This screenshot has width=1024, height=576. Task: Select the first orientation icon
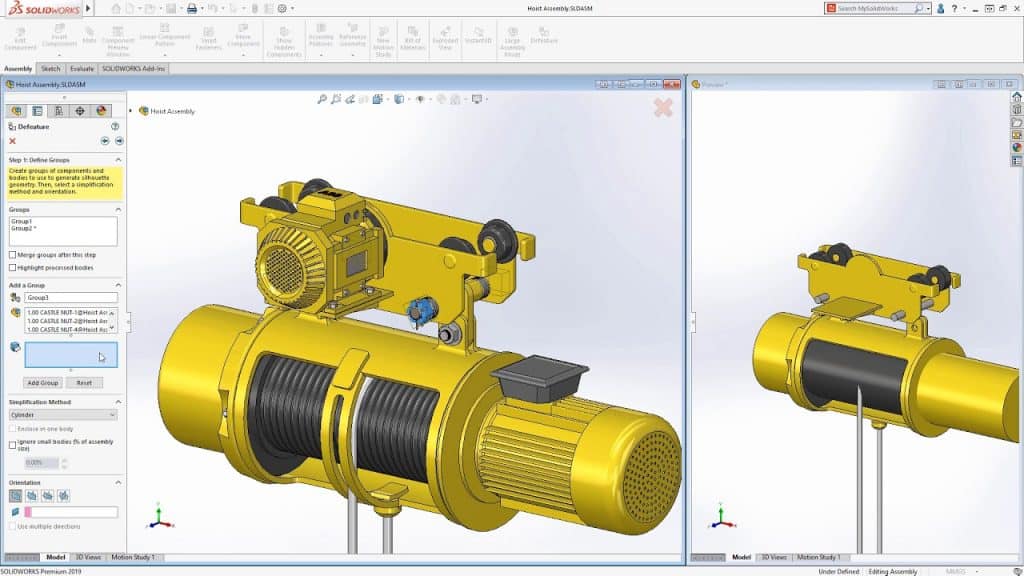[15, 495]
